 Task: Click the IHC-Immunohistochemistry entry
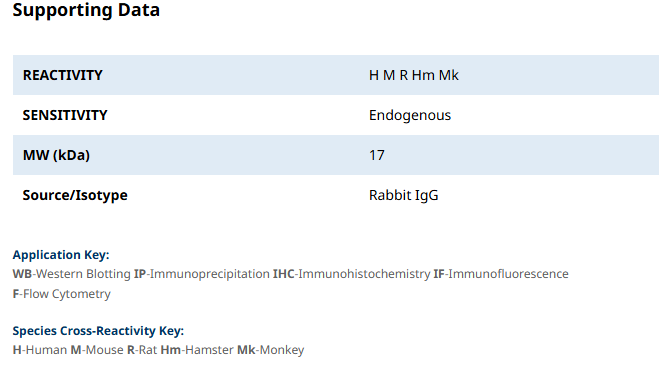(x=351, y=274)
